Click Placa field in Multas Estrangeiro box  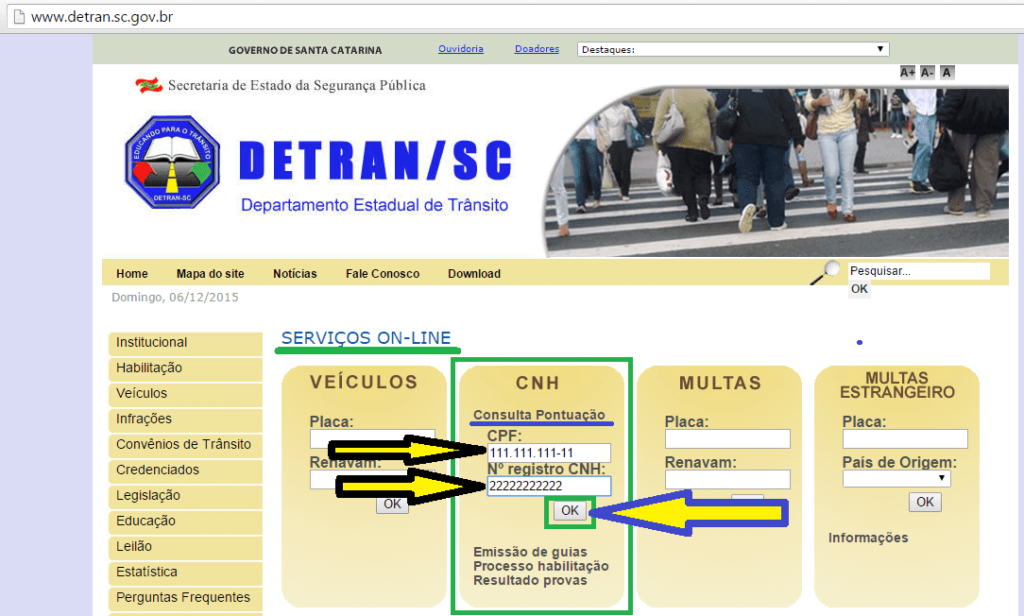pyautogui.click(x=905, y=439)
